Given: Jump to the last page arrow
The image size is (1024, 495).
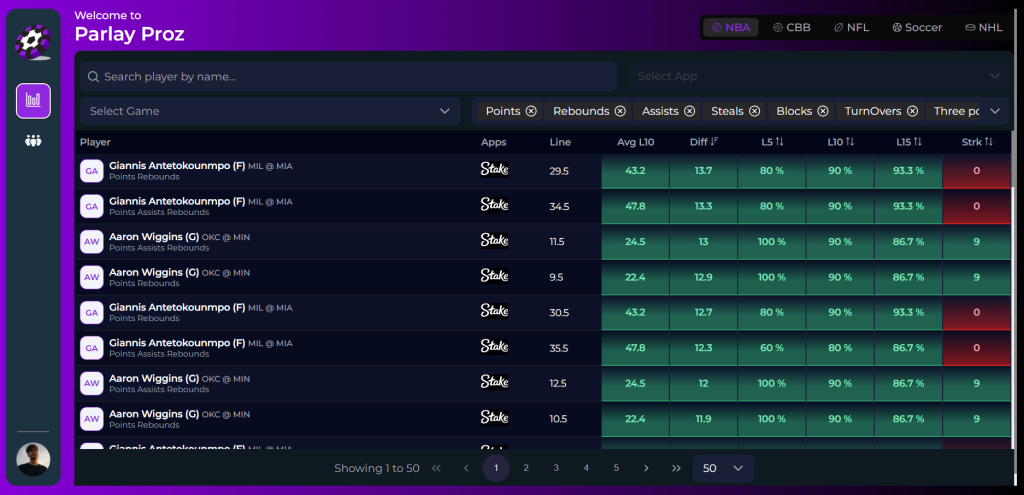Looking at the screenshot, I should click(x=676, y=468).
